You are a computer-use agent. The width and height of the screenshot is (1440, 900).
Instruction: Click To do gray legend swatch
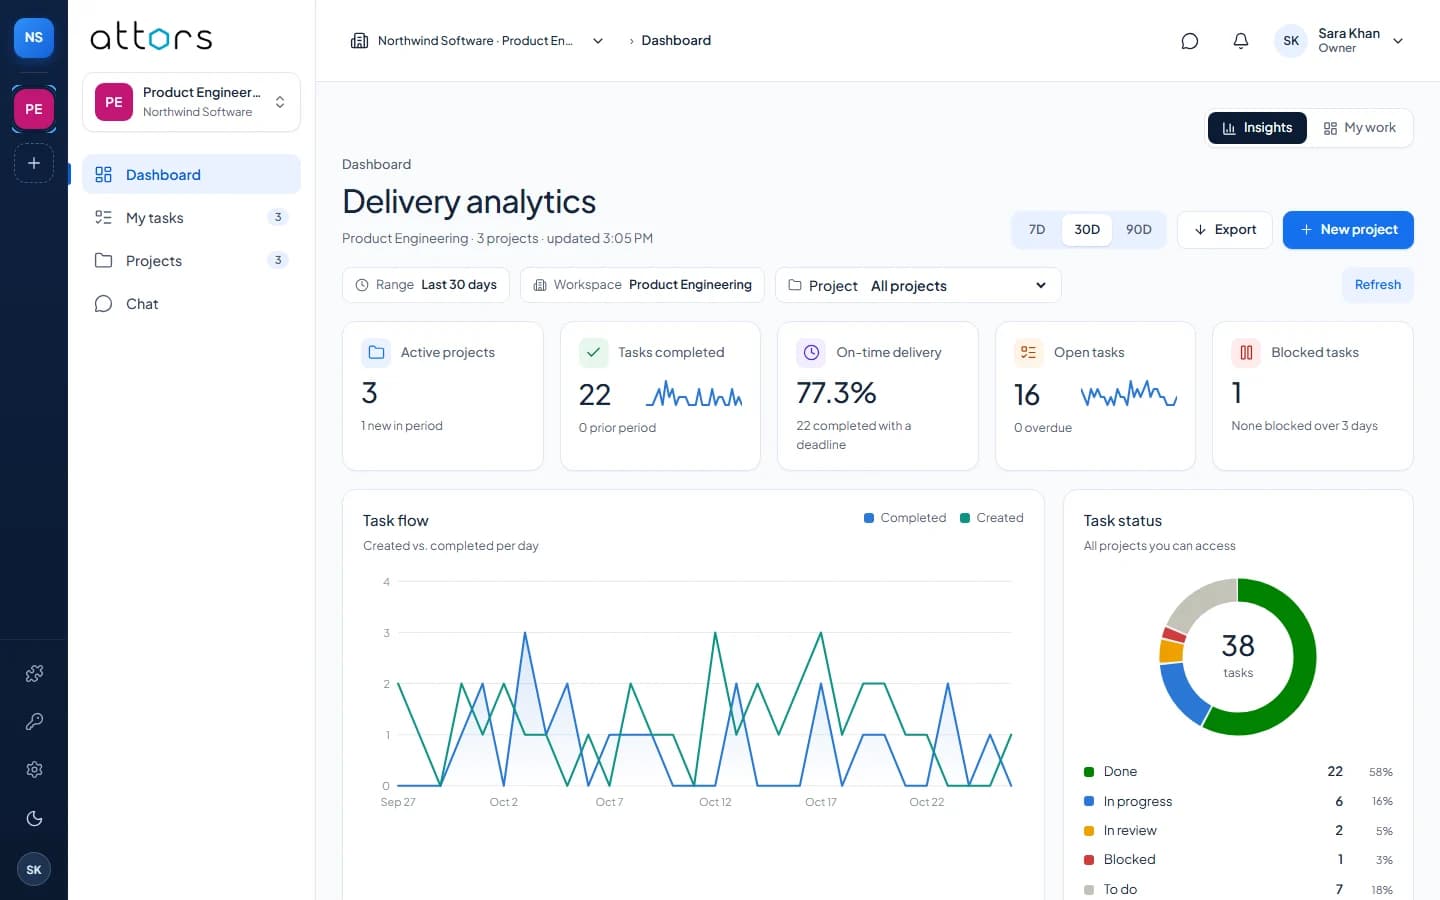(1089, 889)
